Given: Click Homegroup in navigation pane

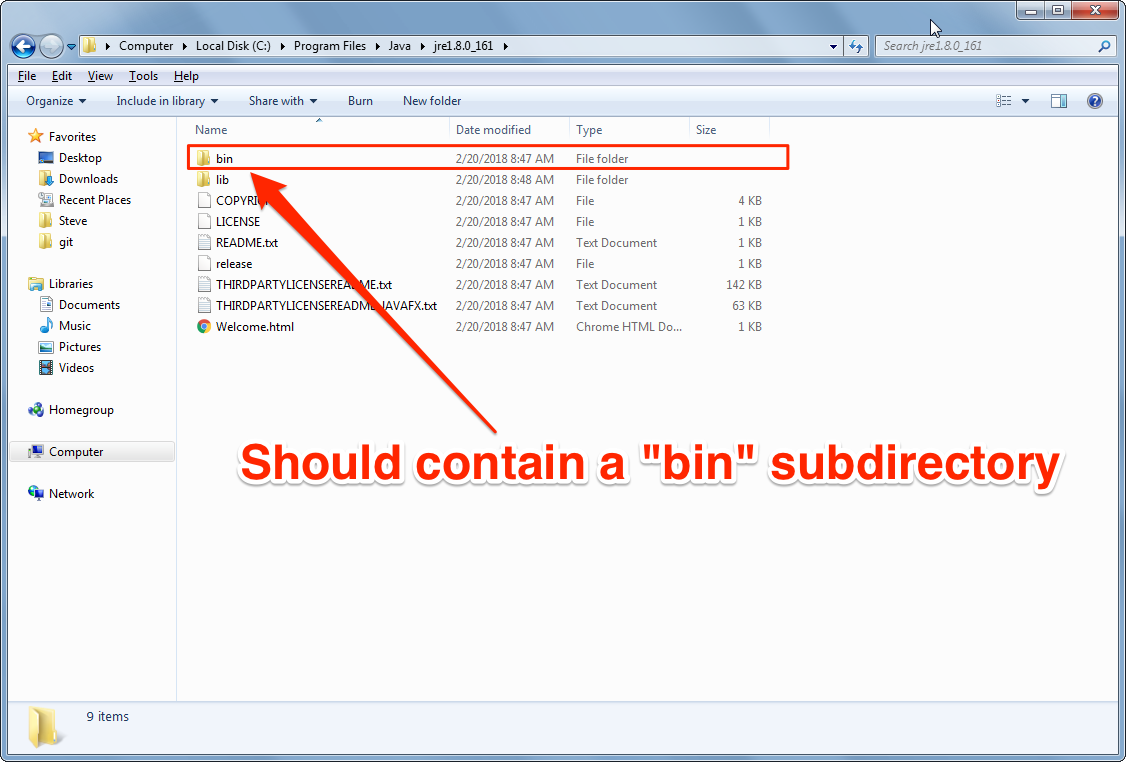Looking at the screenshot, I should coord(81,410).
